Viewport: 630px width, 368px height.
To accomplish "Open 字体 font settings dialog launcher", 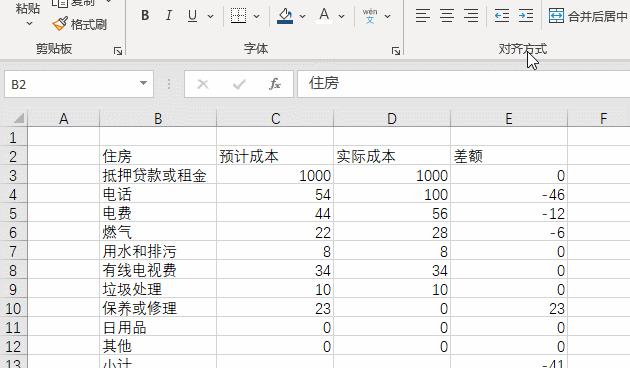I will 396,51.
